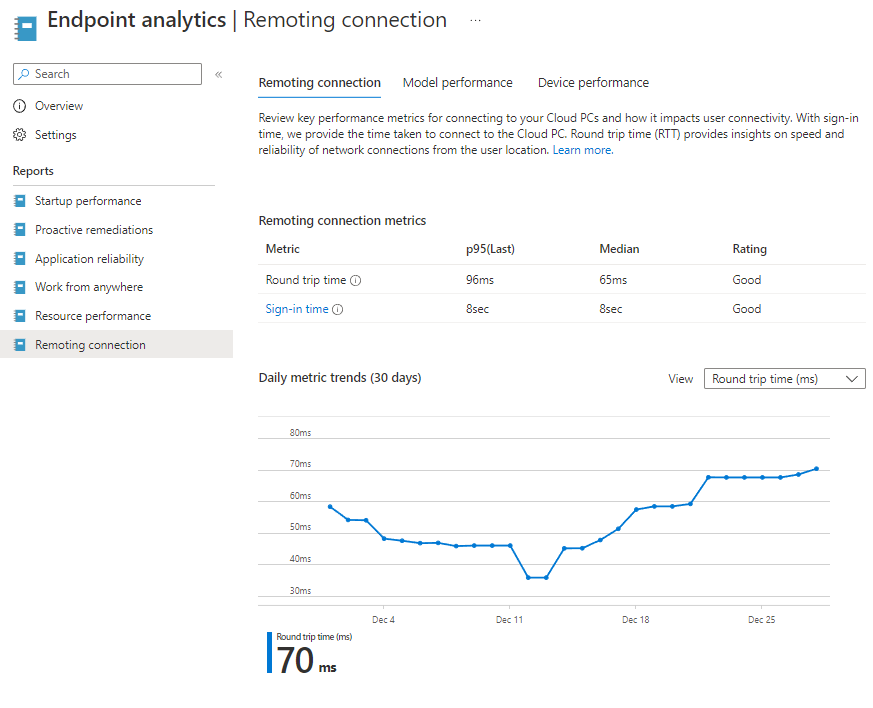Open the Work from anywhere report

click(x=89, y=287)
